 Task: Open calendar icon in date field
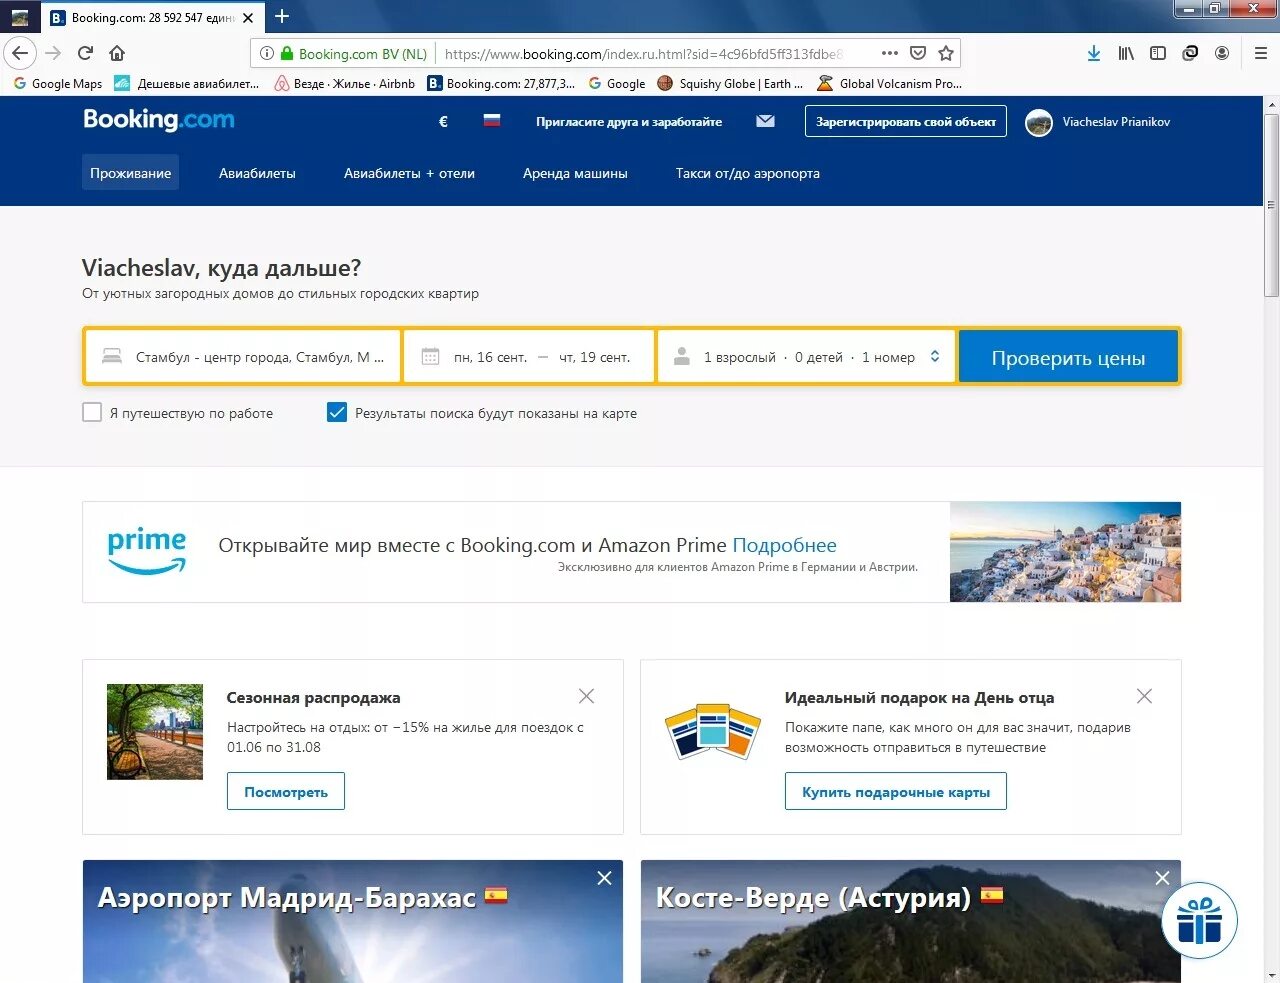[x=431, y=356]
